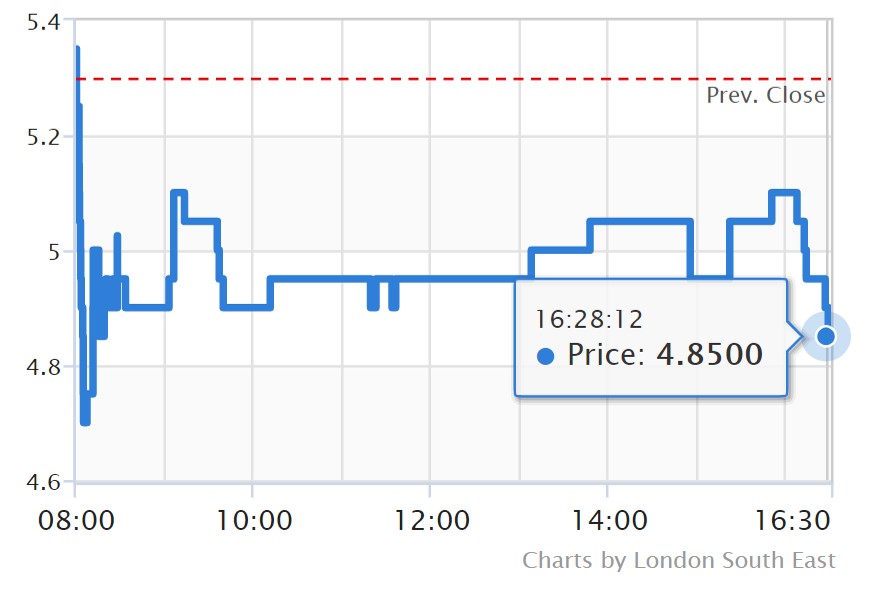The image size is (869, 592).
Task: Click the morning low point near 4.7
Action: point(85,420)
